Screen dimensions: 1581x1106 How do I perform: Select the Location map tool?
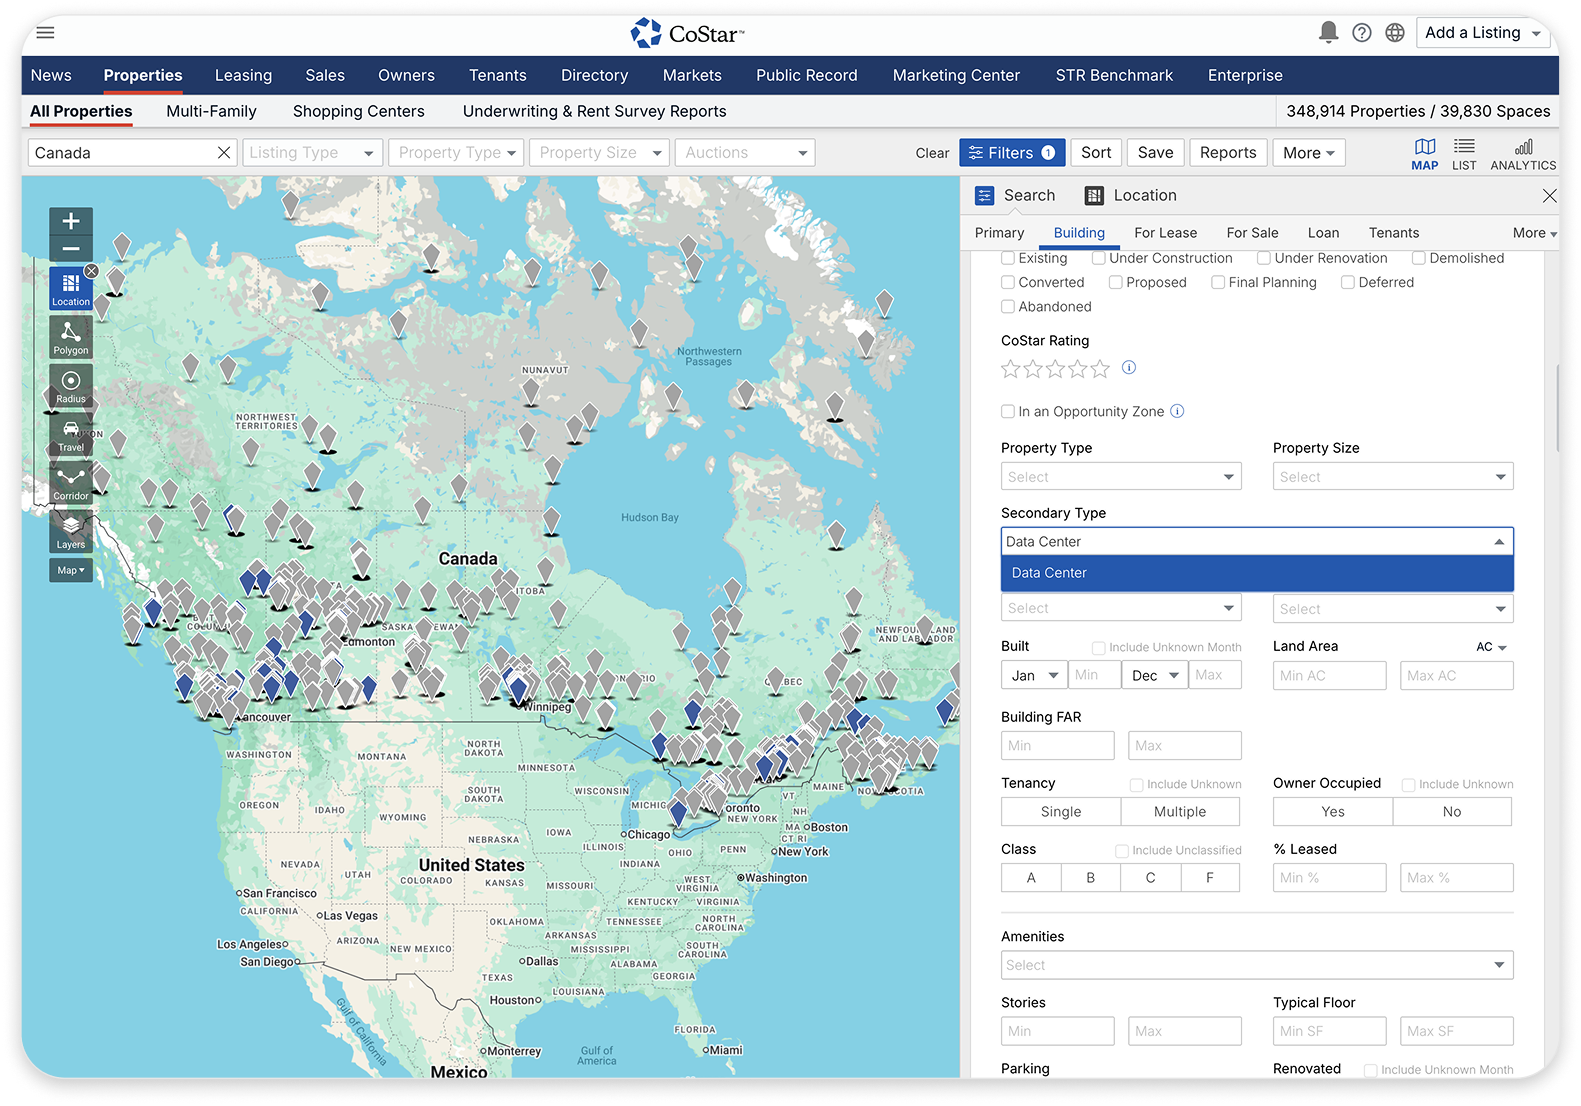71,288
